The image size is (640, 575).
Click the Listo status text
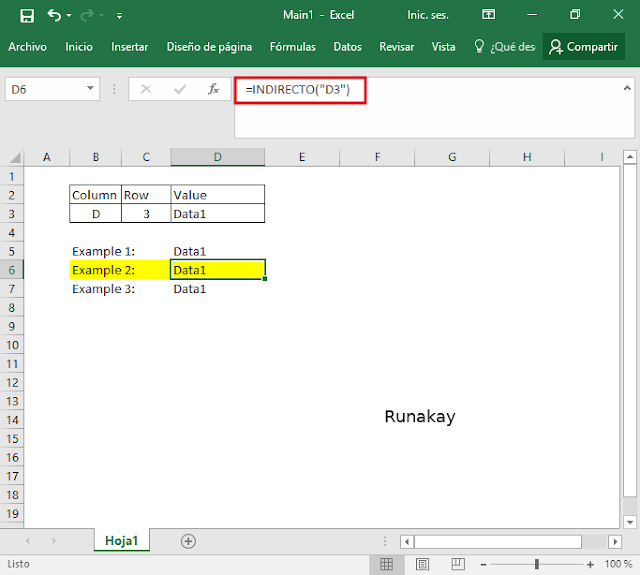pos(18,564)
